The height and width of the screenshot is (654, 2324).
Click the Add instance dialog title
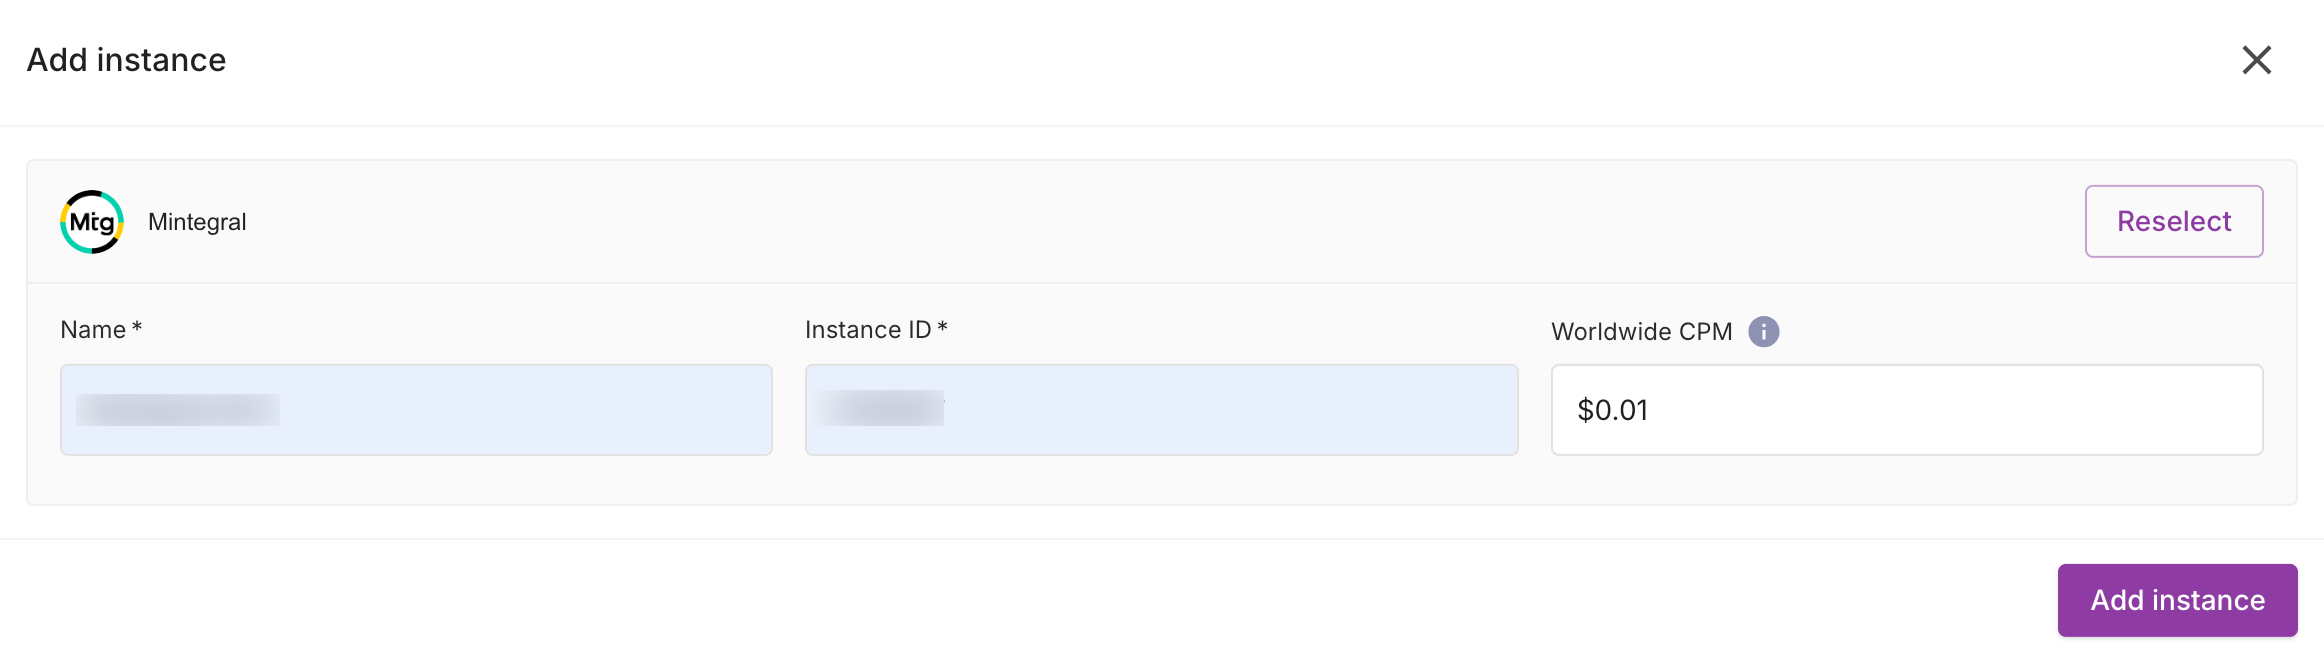126,60
